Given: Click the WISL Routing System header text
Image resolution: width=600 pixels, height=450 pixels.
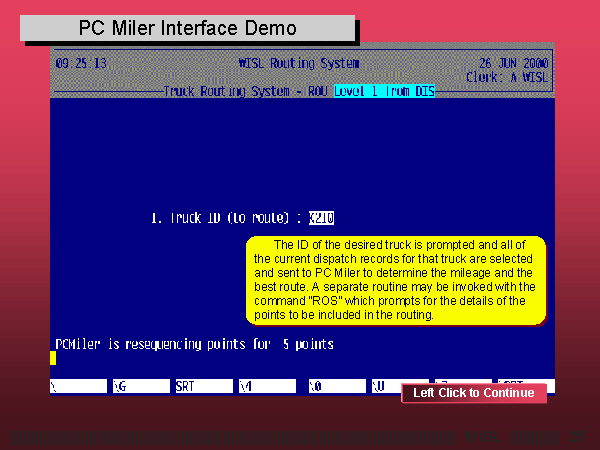Looking at the screenshot, I should click(299, 63).
